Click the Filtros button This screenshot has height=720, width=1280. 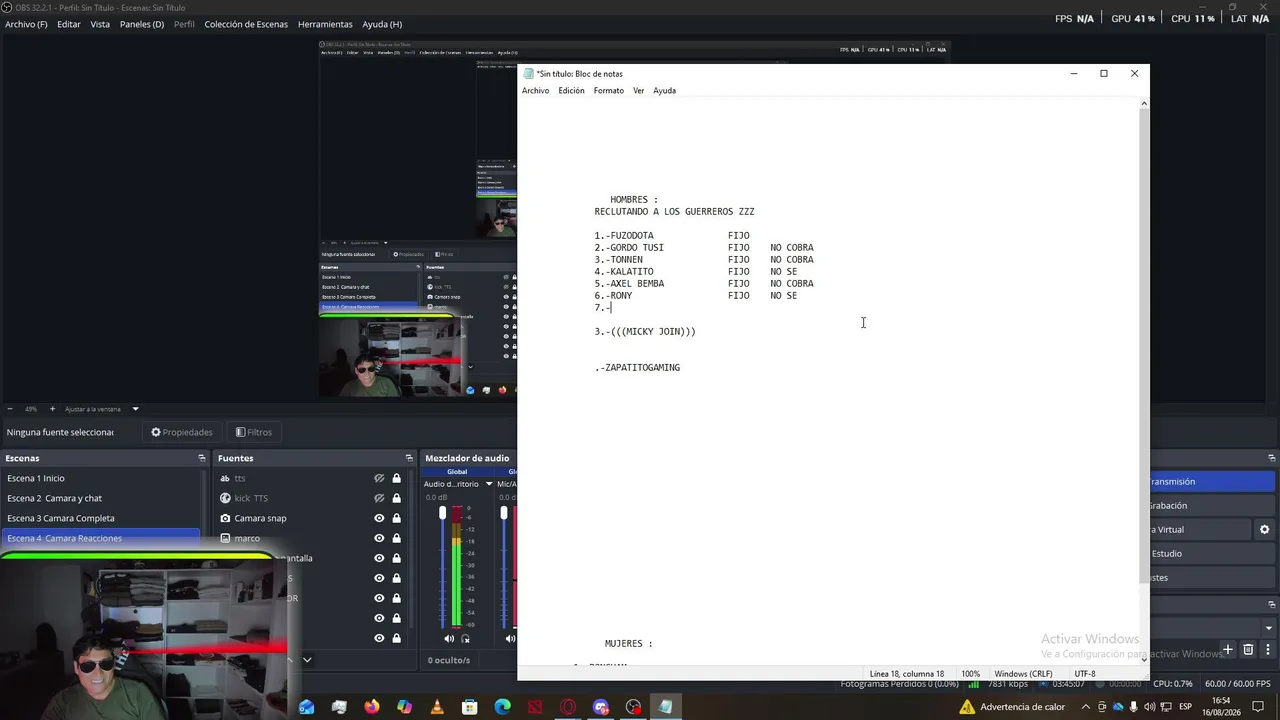point(254,432)
